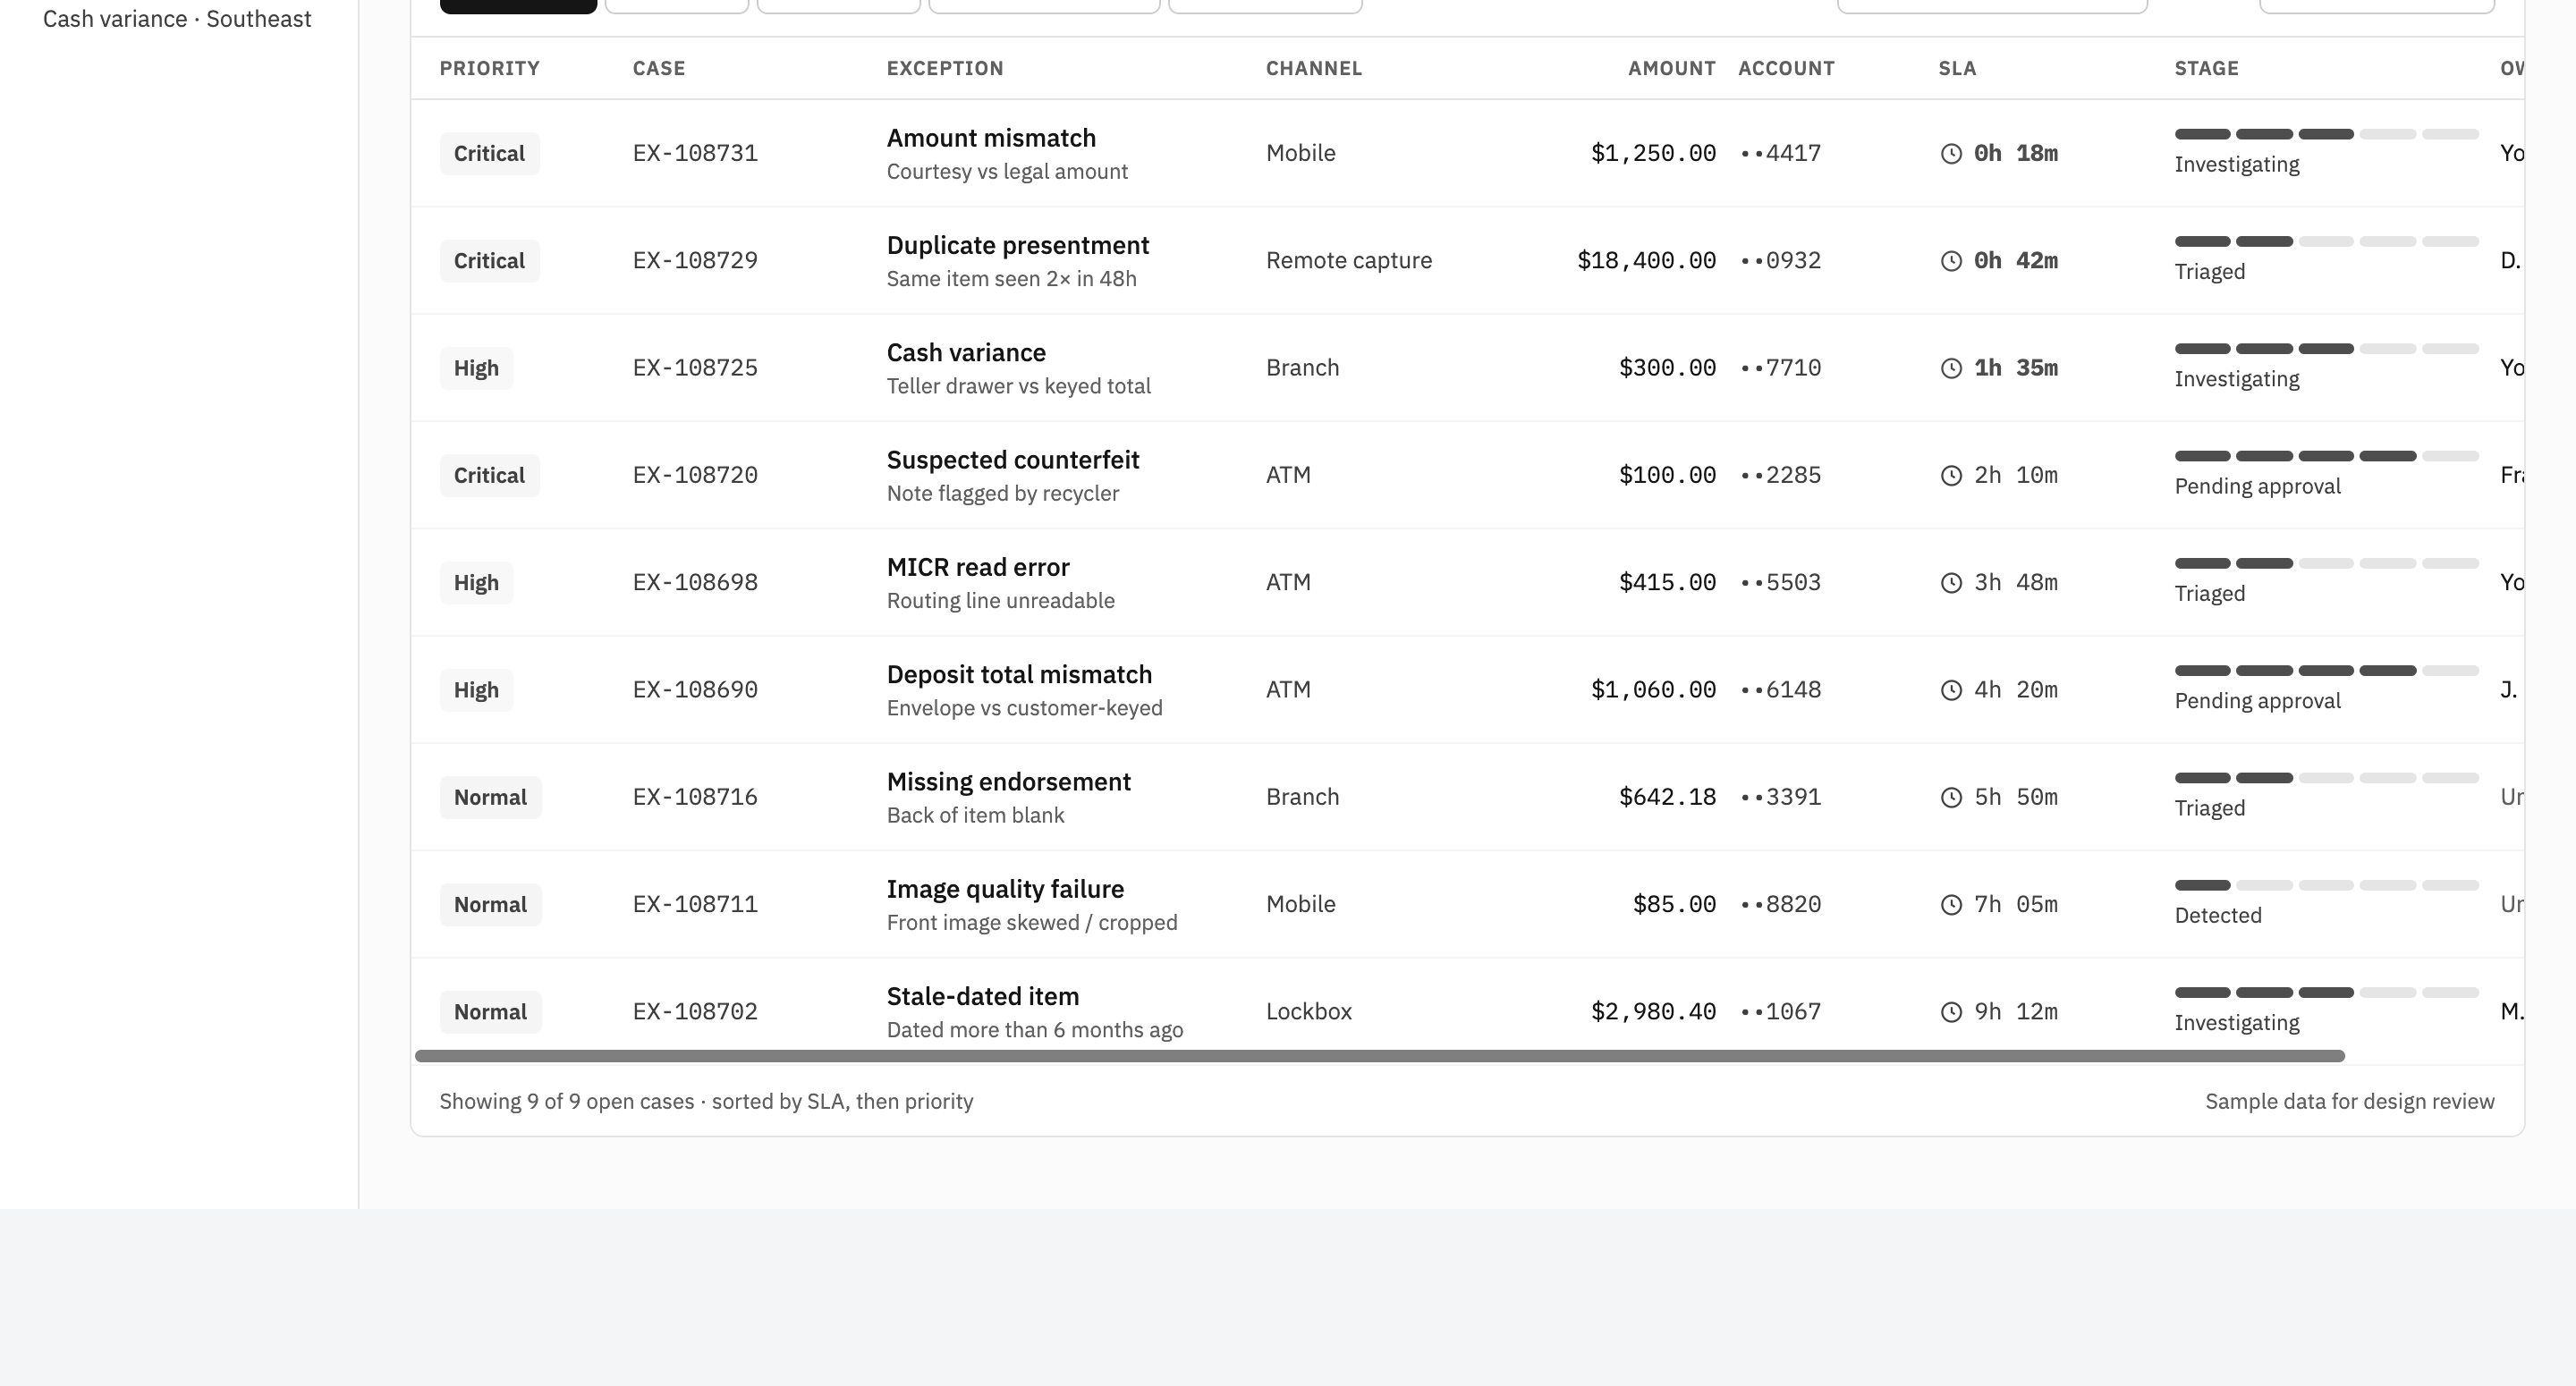Click the Critical badge for EX-108731

(489, 154)
